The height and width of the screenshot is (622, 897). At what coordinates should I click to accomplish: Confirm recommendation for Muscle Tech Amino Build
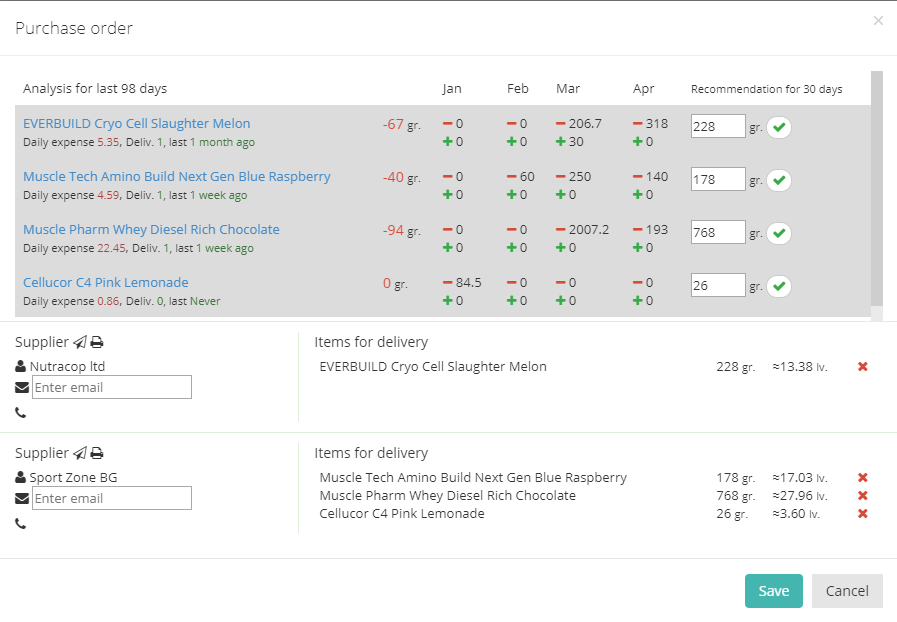tap(779, 180)
